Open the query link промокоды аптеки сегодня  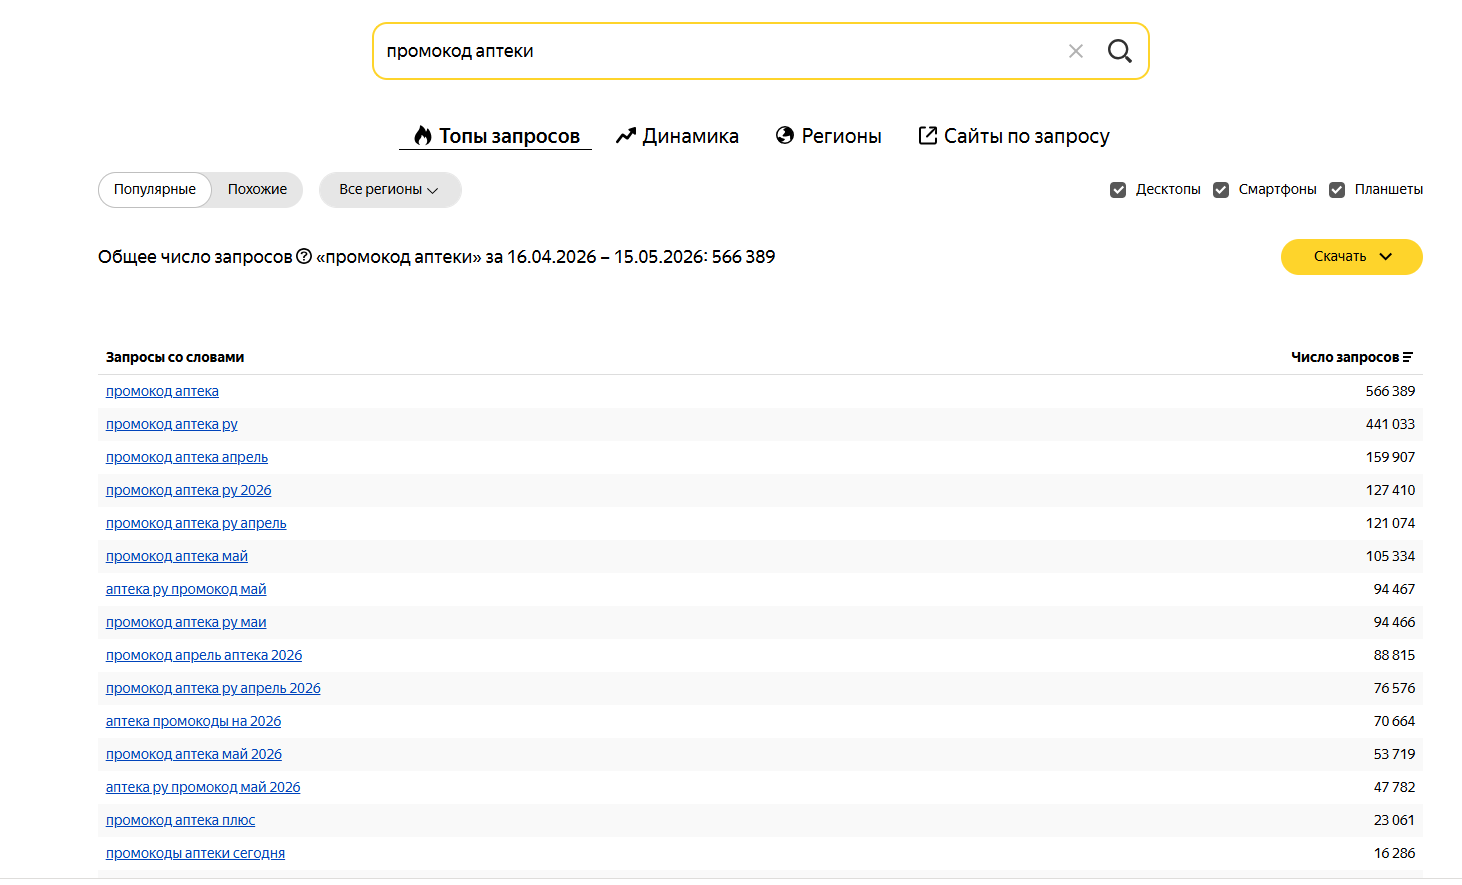[196, 853]
